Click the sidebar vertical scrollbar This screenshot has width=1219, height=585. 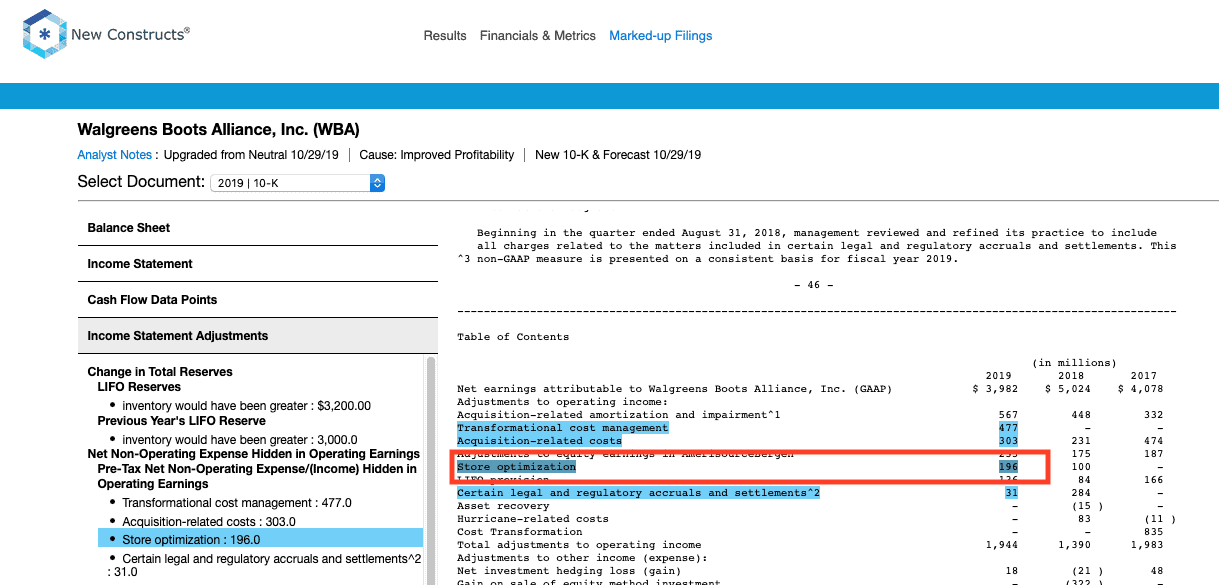[432, 470]
